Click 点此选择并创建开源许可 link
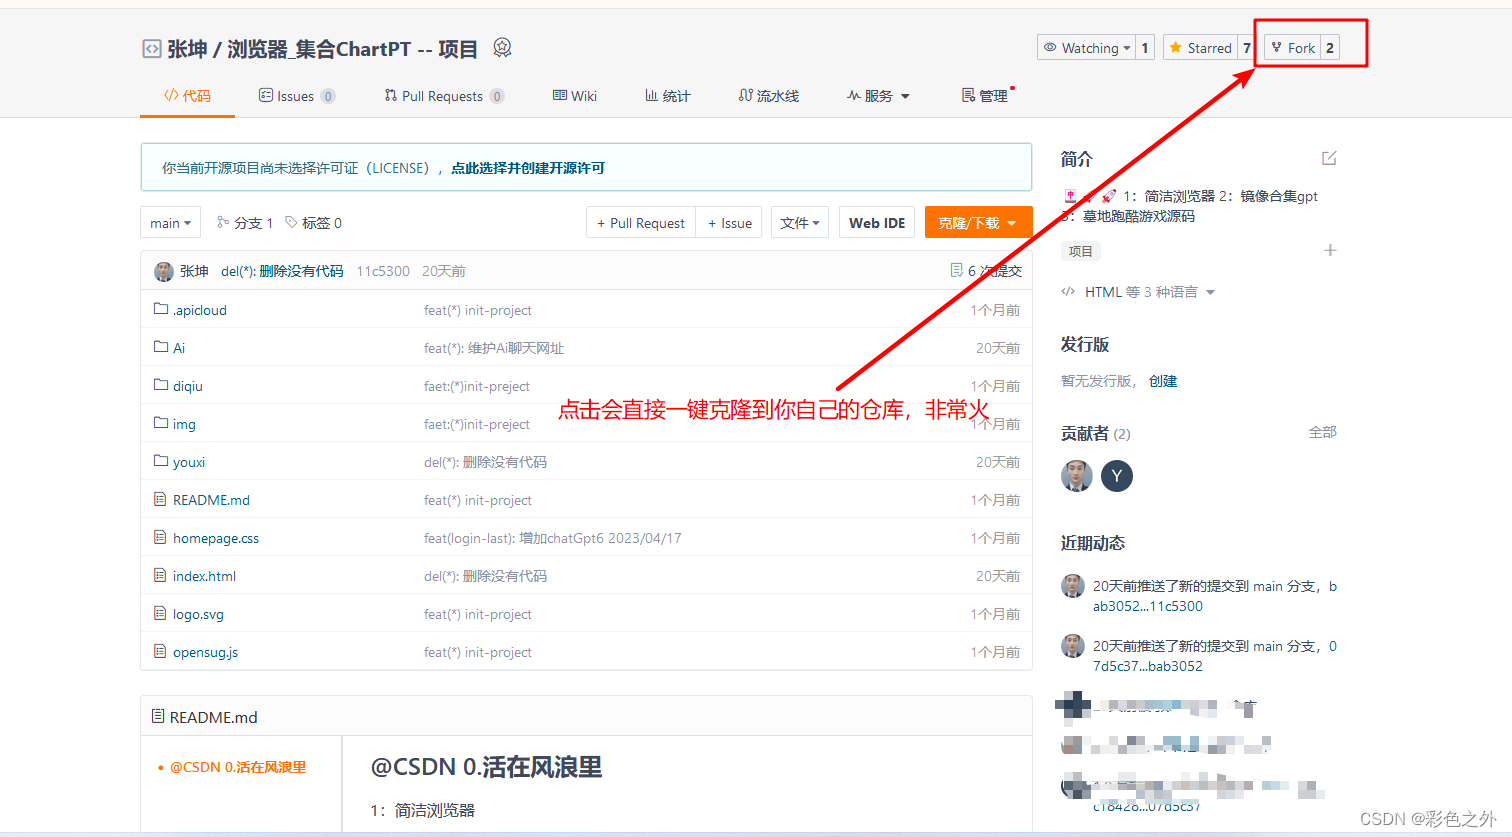Viewport: 1512px width, 837px height. click(x=528, y=168)
